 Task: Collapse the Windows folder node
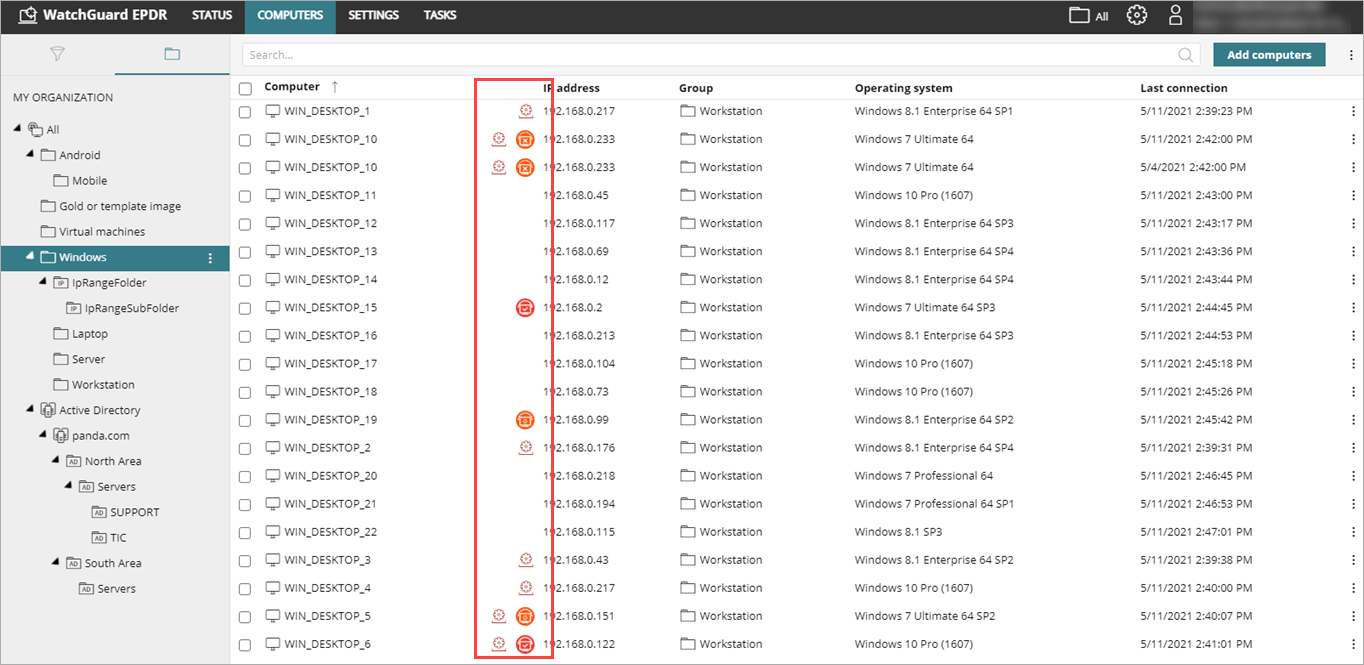tap(30, 257)
